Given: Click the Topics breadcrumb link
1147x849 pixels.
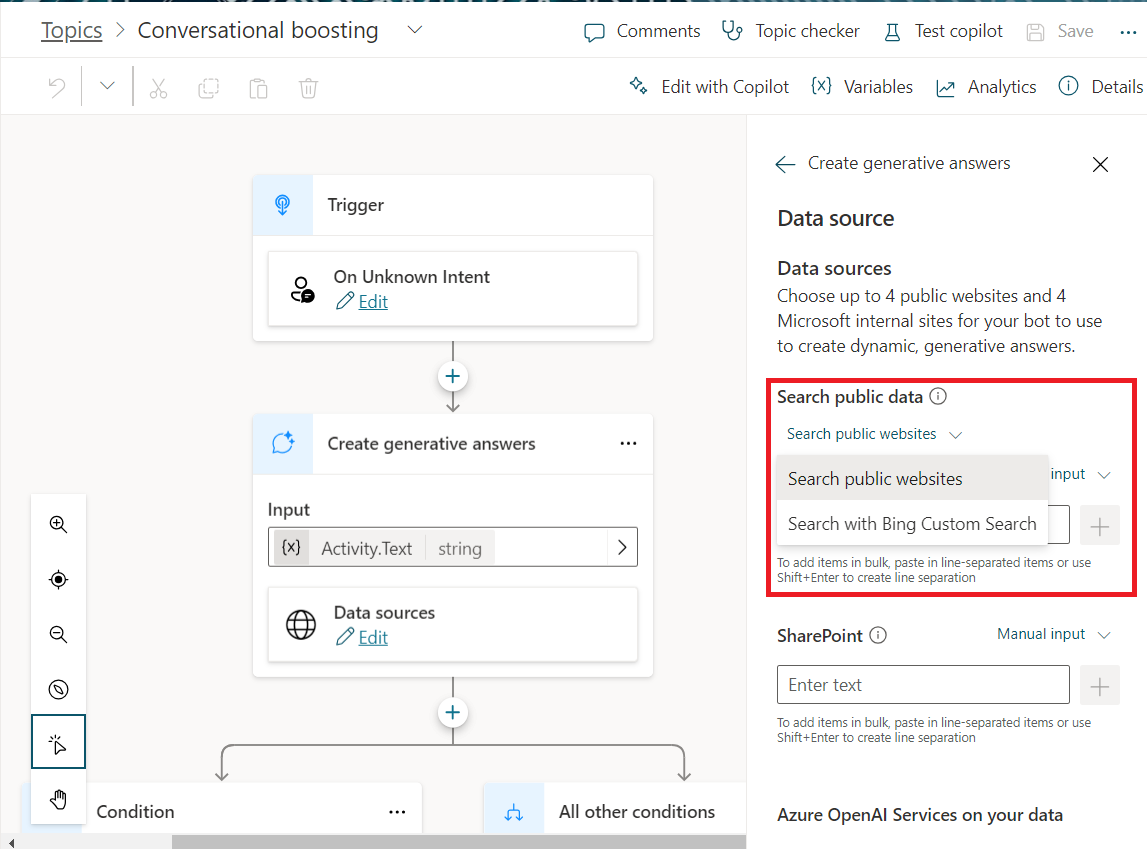Looking at the screenshot, I should tap(71, 30).
